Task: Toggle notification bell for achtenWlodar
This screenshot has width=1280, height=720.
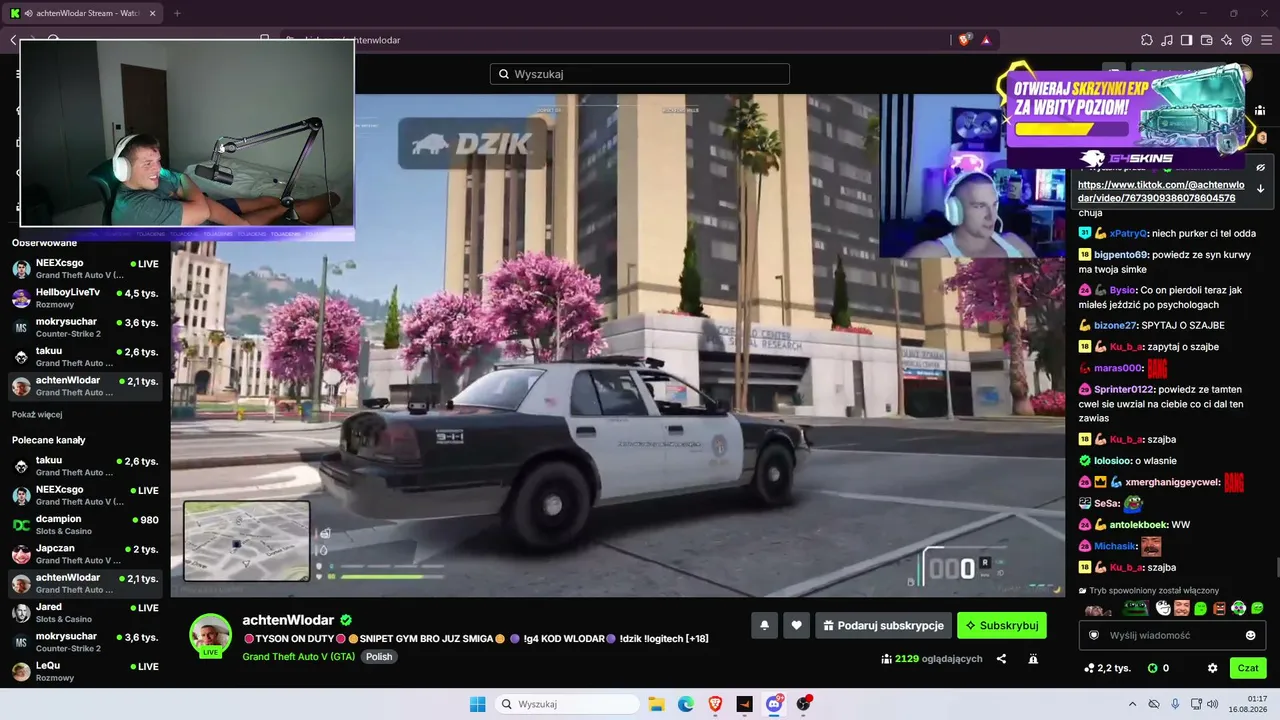Action: [x=765, y=626]
